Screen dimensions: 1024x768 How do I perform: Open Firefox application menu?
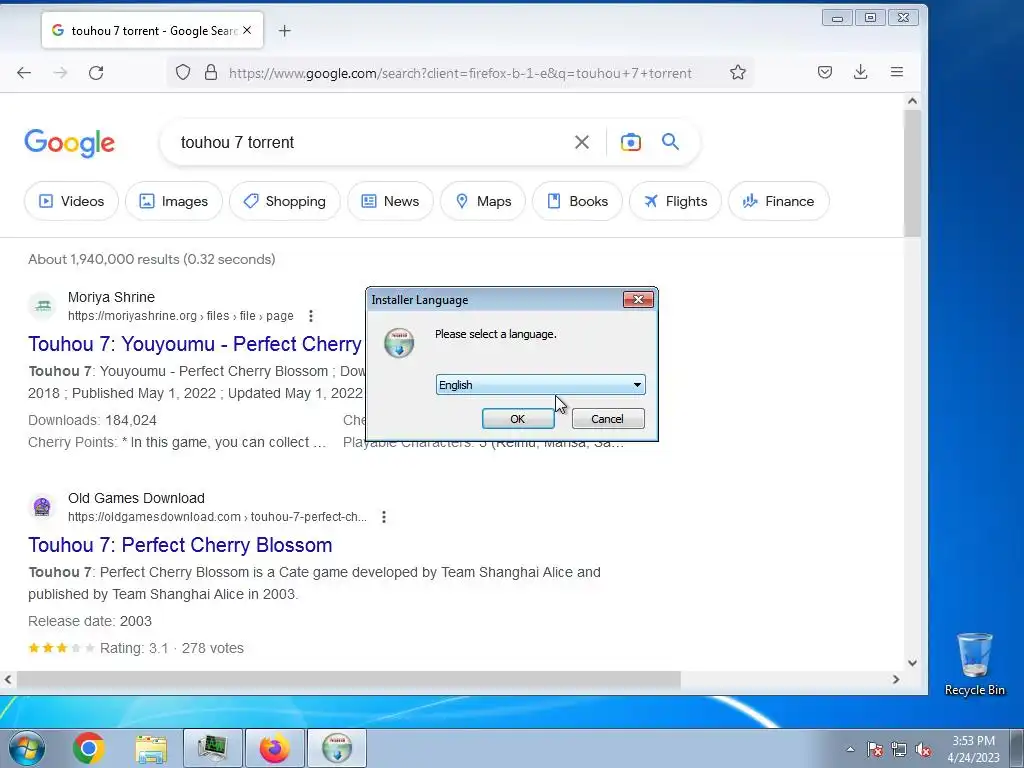(897, 72)
